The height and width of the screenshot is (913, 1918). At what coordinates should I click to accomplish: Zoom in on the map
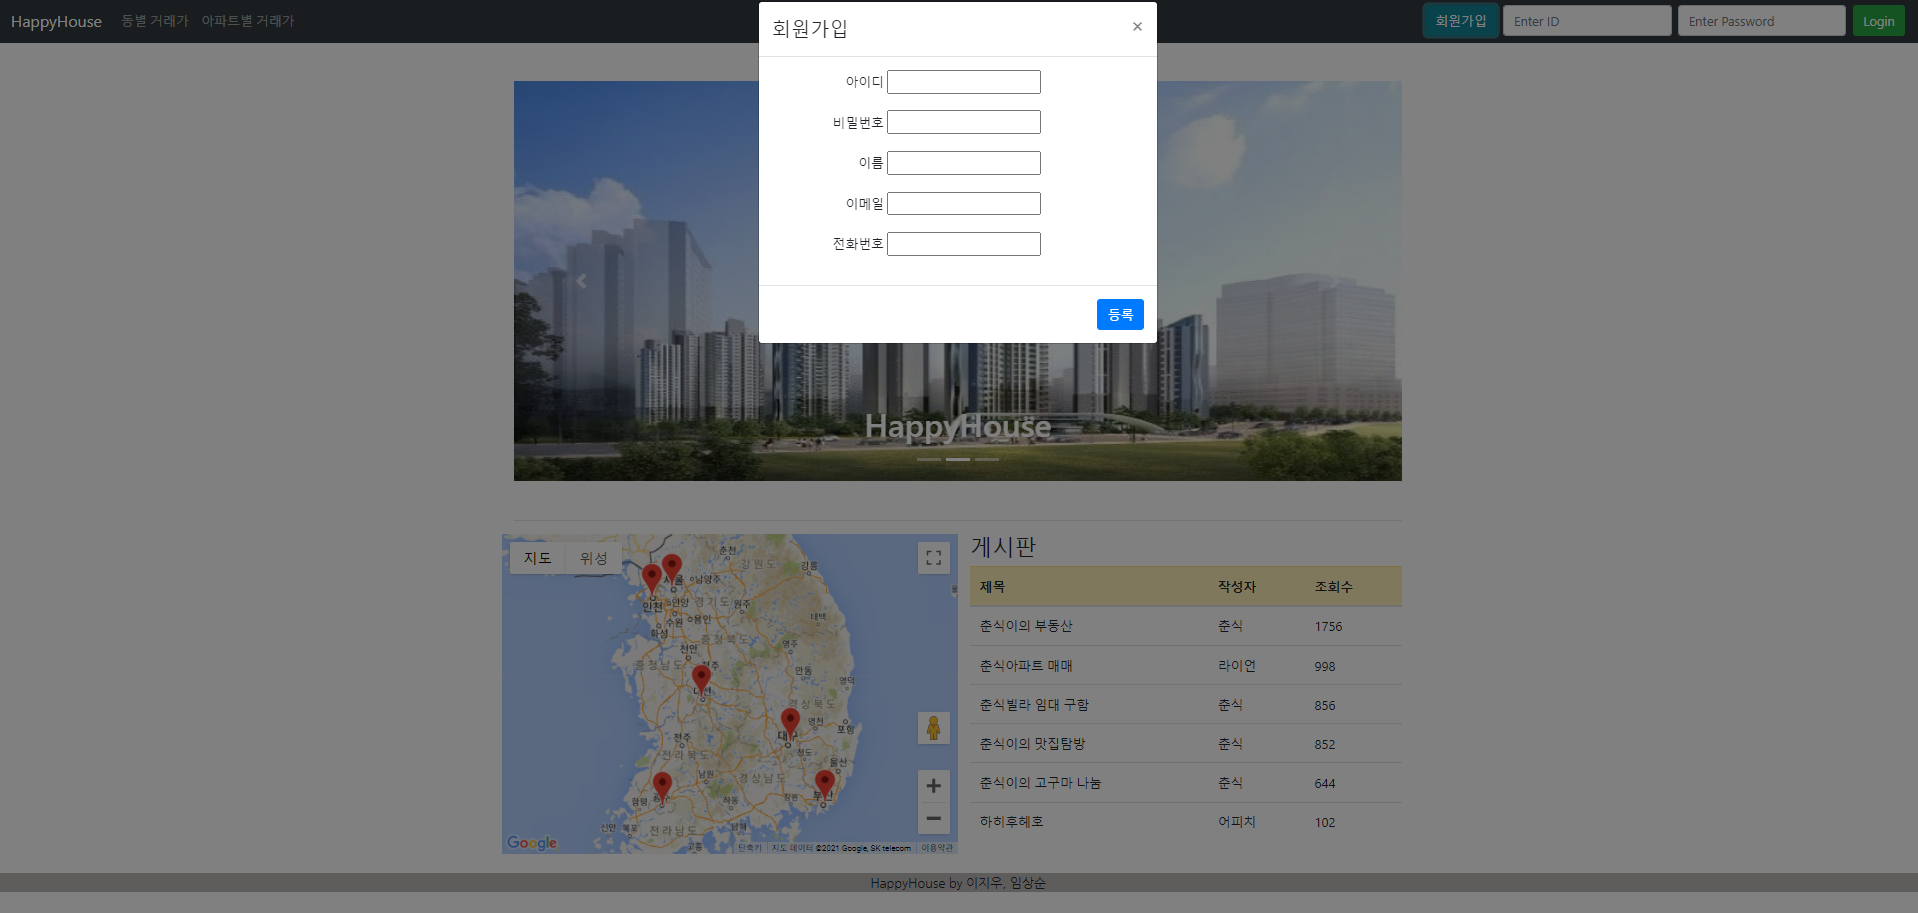click(x=934, y=786)
